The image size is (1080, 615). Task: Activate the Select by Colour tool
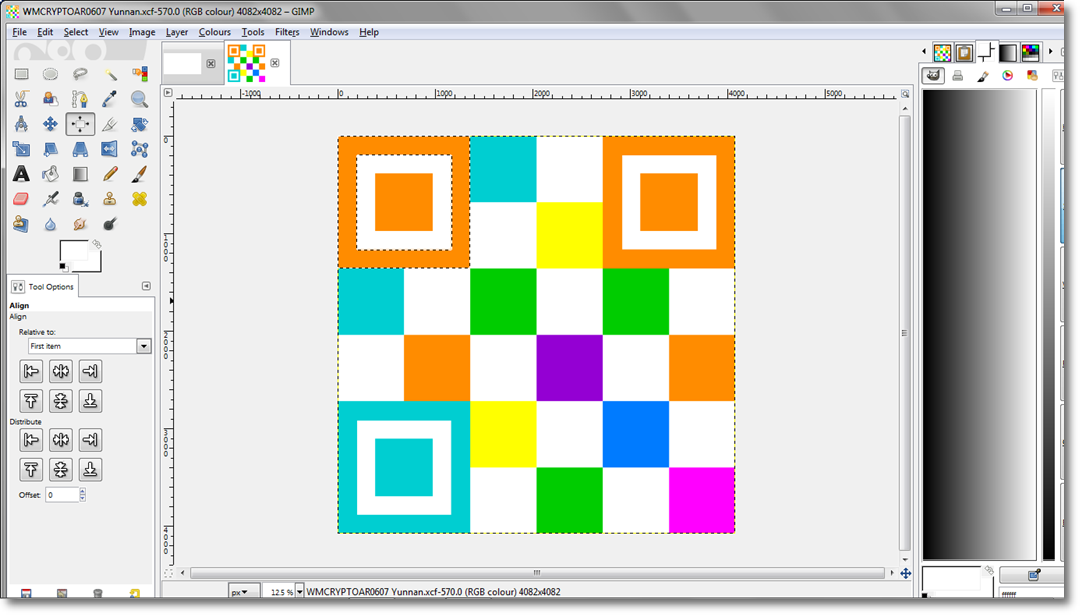(x=139, y=74)
